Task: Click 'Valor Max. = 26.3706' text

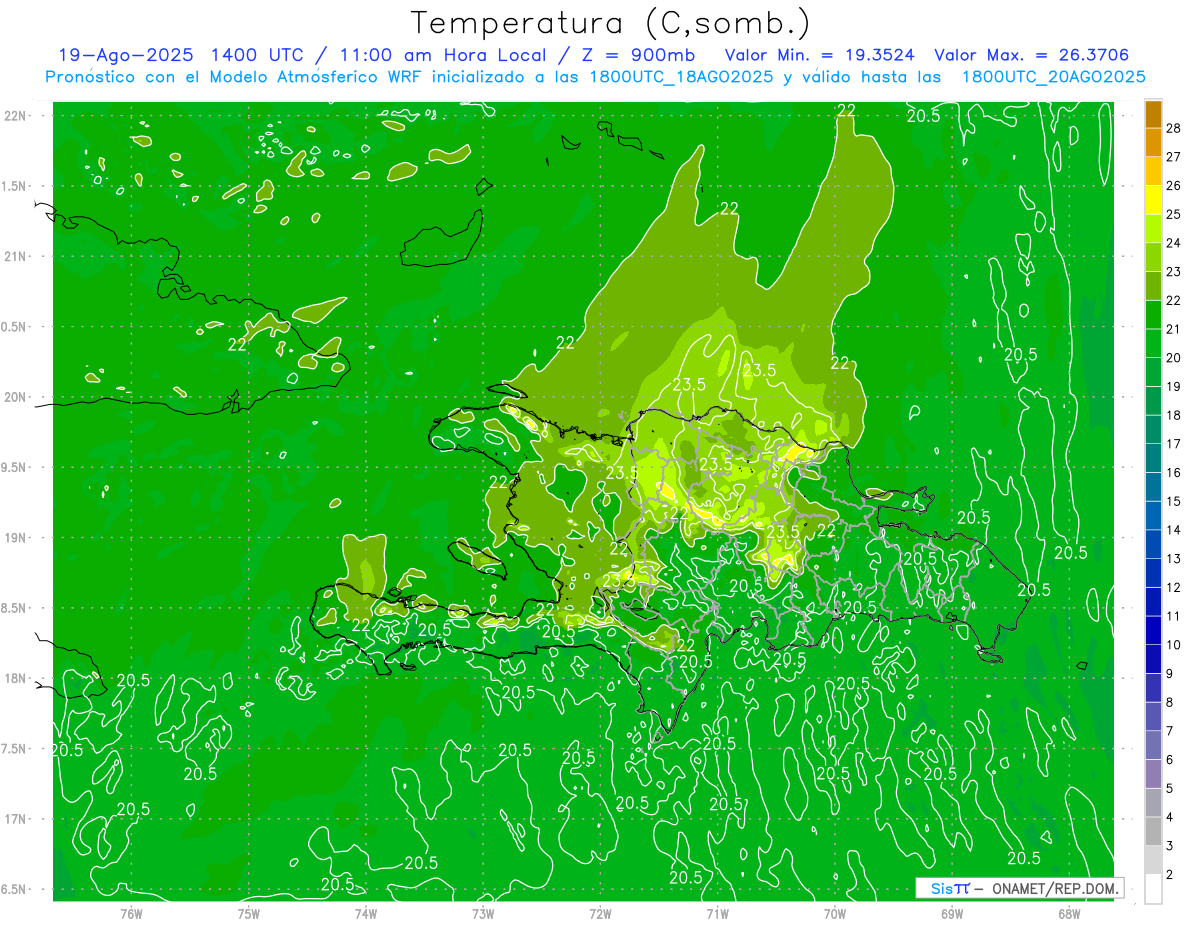Action: (1032, 55)
